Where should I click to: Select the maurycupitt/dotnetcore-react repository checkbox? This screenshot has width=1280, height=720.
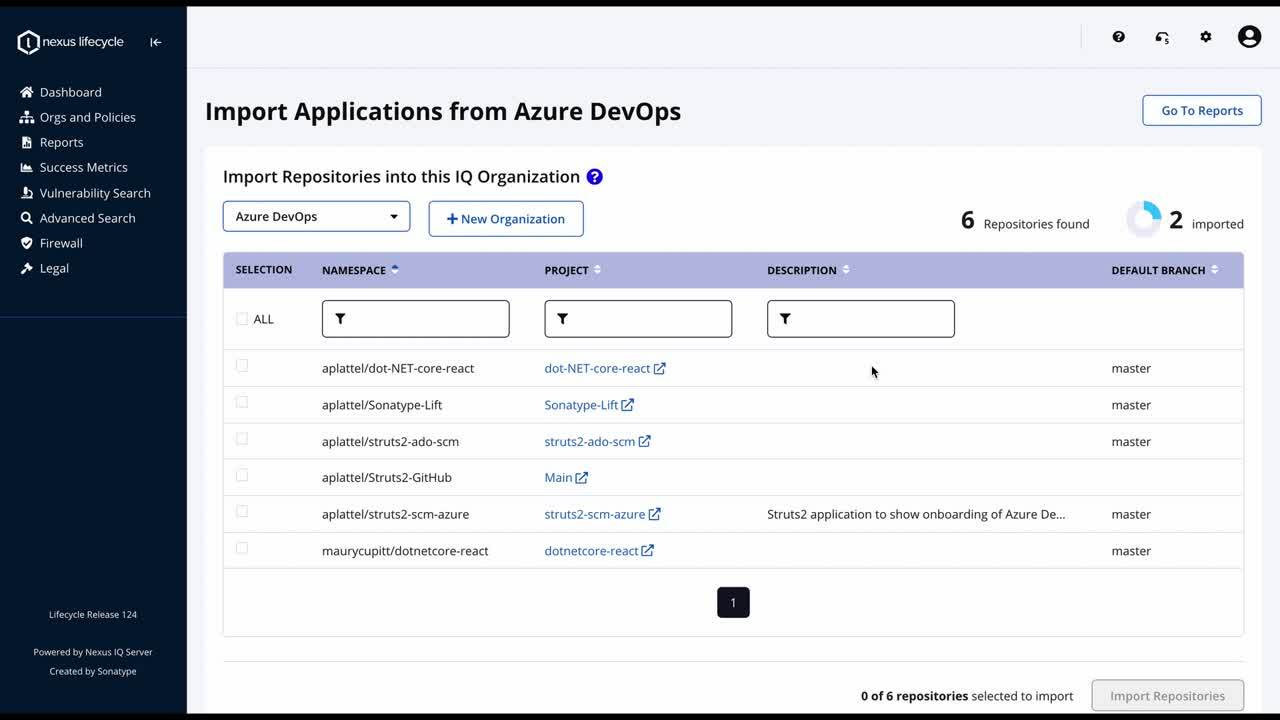point(242,548)
